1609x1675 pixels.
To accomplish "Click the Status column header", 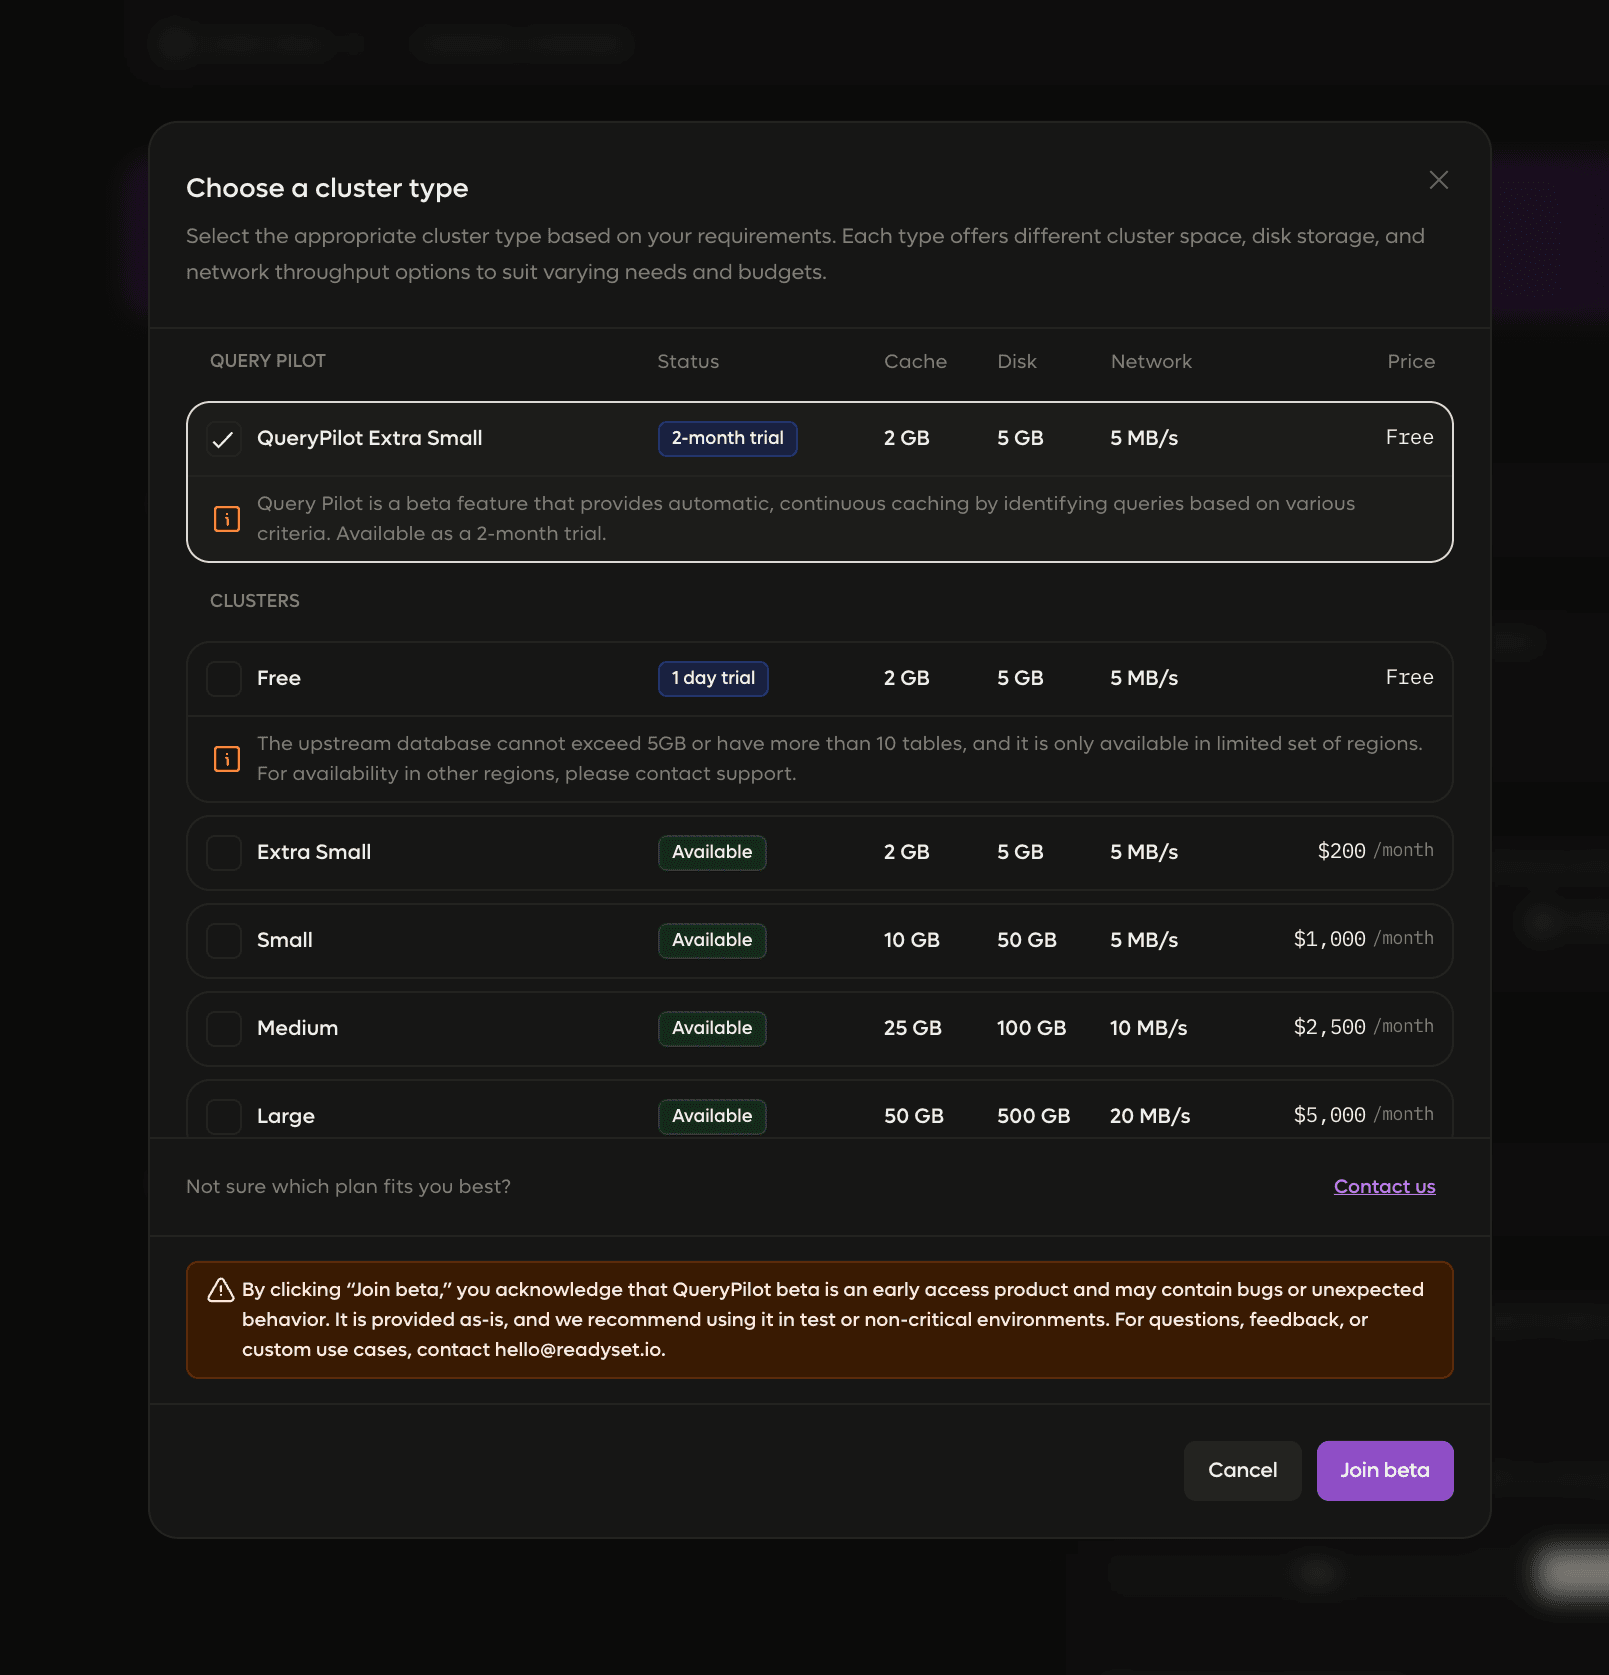I will coord(688,362).
